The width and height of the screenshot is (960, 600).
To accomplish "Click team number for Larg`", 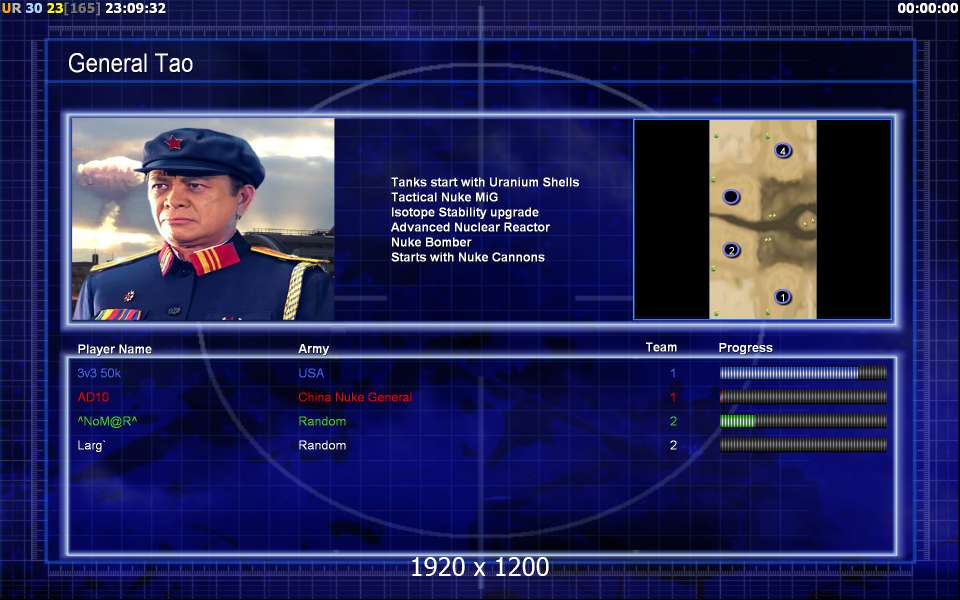I will point(673,445).
